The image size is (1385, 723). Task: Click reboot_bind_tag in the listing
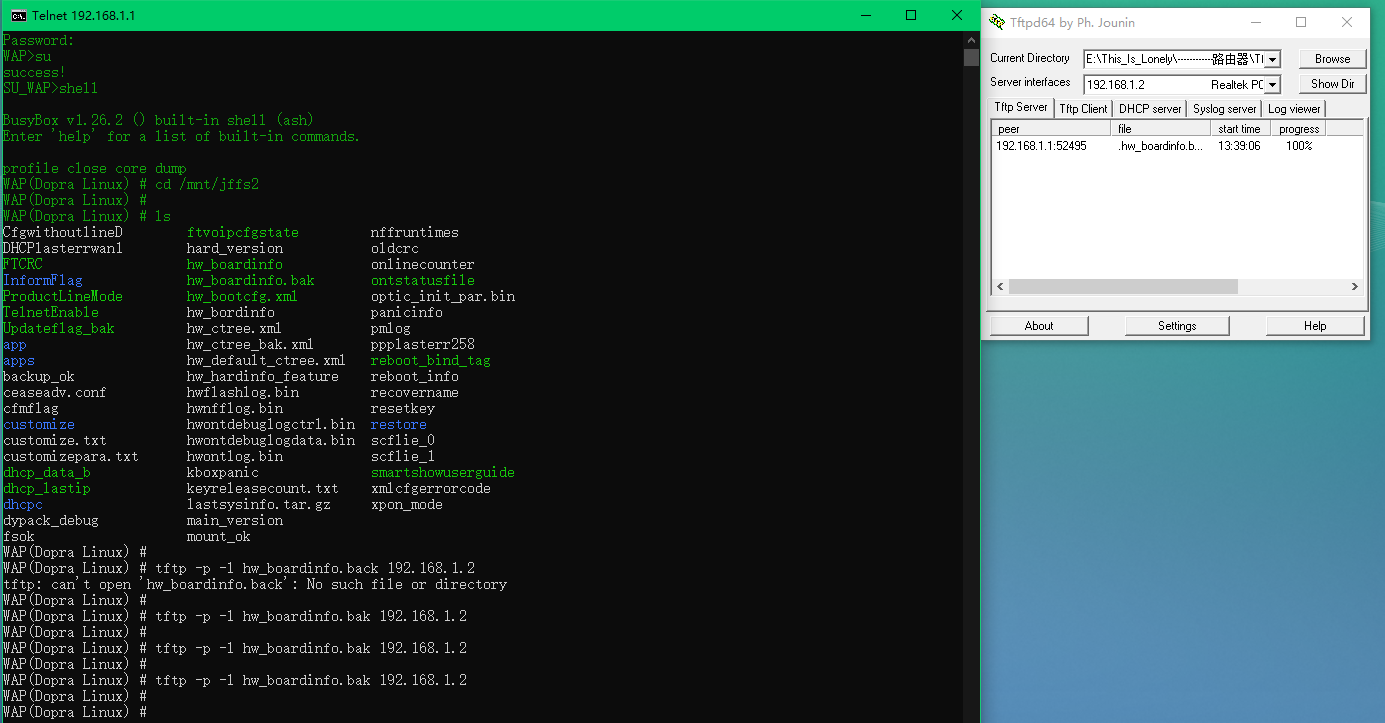(x=431, y=360)
